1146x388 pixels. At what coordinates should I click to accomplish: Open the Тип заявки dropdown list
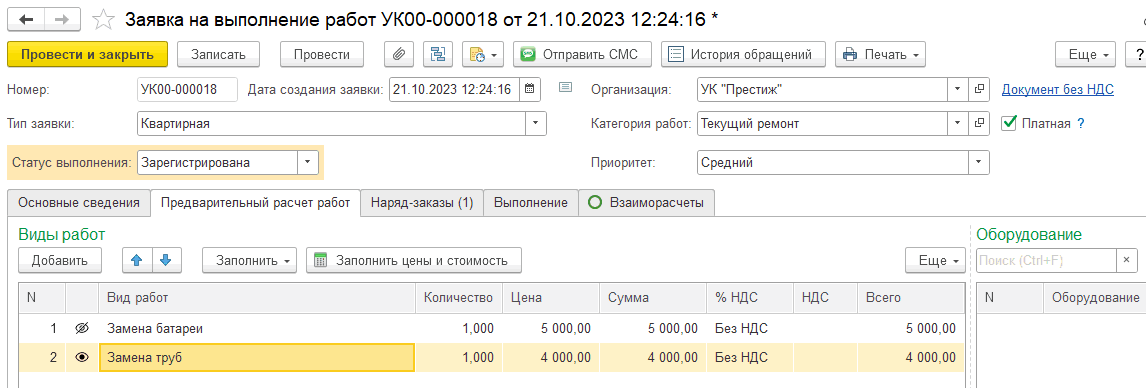pos(536,123)
